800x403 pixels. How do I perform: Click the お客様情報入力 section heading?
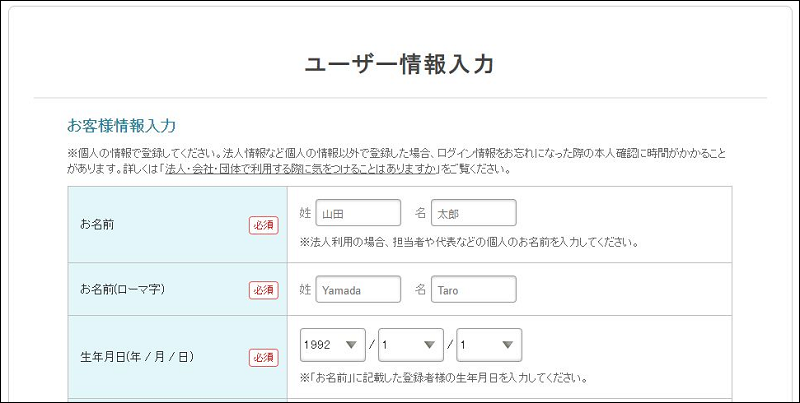point(121,126)
